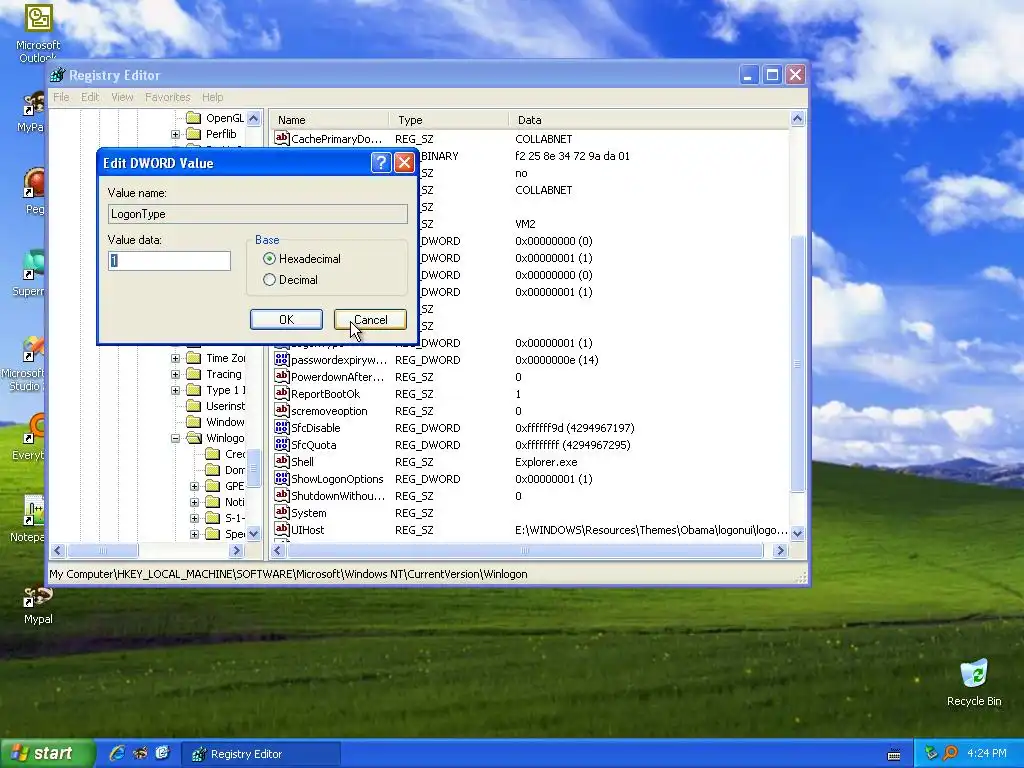The image size is (1024, 768).
Task: Collapse the Winlogon key
Action: click(175, 438)
